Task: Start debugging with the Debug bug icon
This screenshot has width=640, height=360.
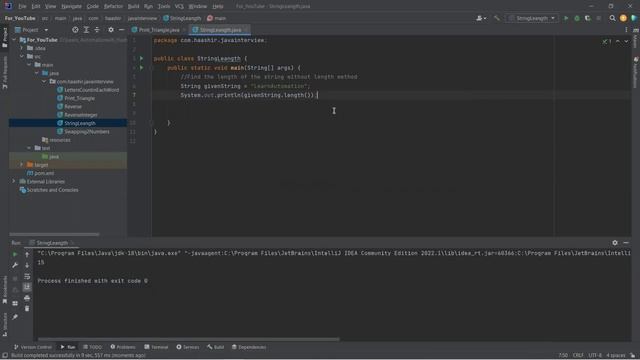Action: [x=577, y=18]
